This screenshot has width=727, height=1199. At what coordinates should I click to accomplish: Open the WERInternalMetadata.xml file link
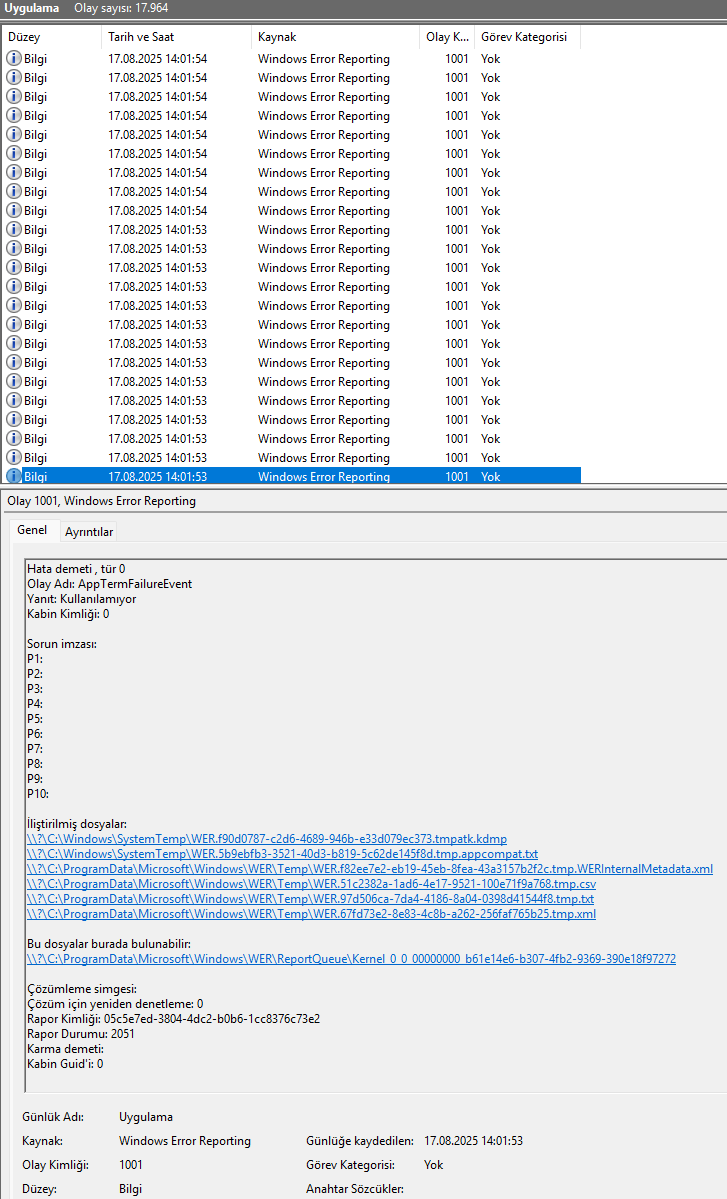tap(370, 869)
